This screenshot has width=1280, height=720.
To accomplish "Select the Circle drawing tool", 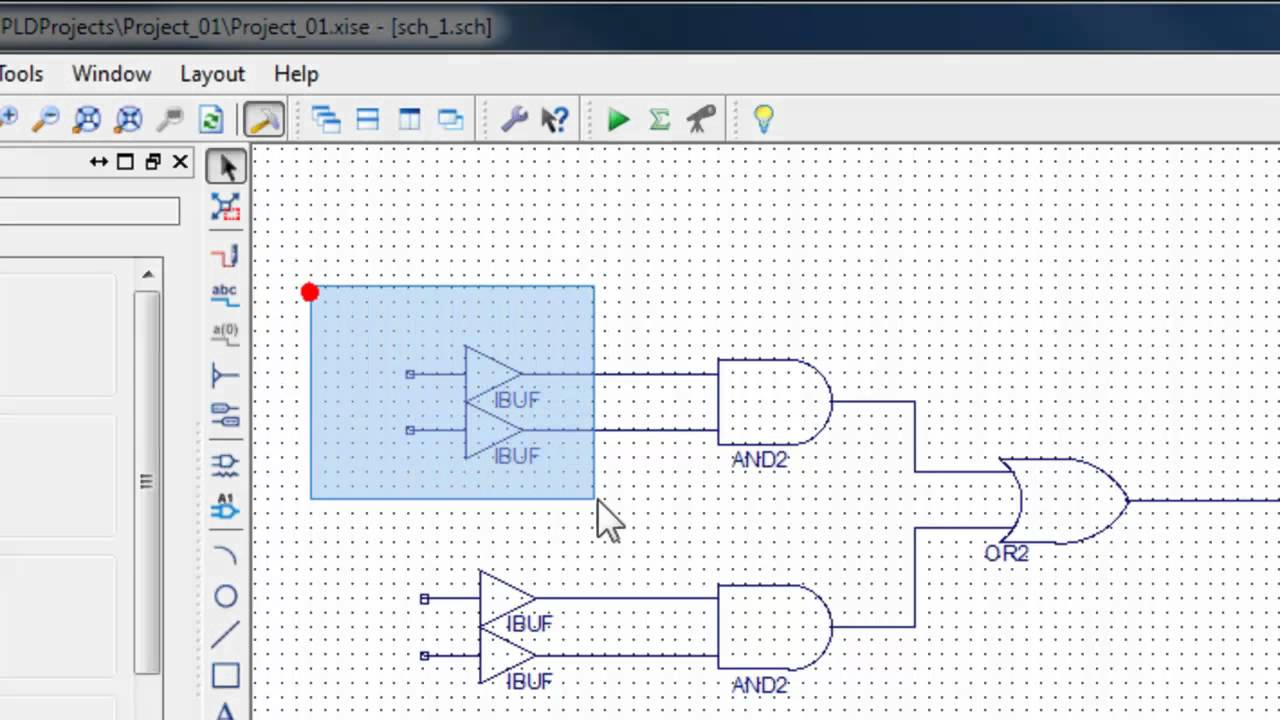I will click(225, 597).
